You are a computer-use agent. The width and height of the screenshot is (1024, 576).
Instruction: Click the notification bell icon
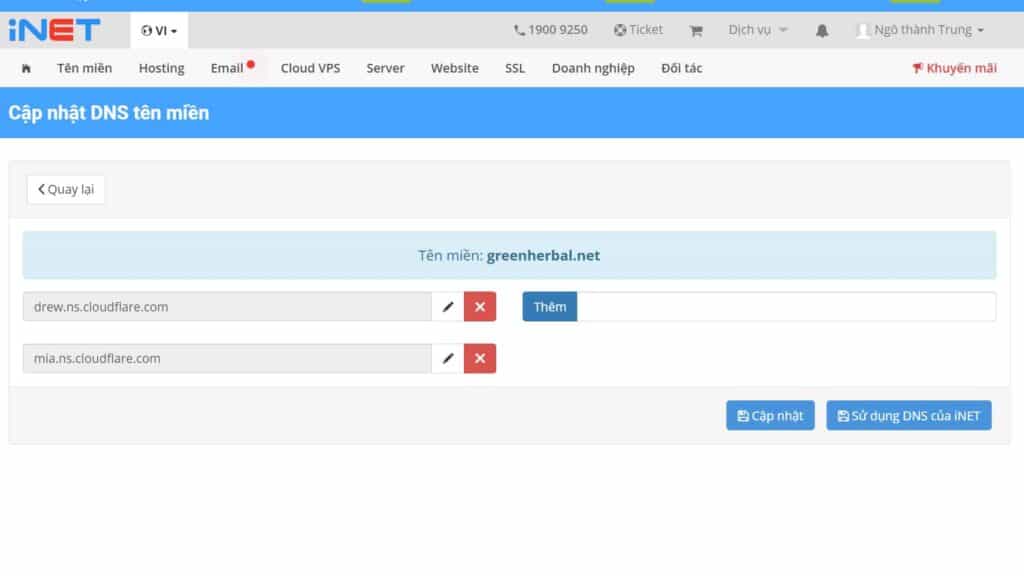point(822,31)
